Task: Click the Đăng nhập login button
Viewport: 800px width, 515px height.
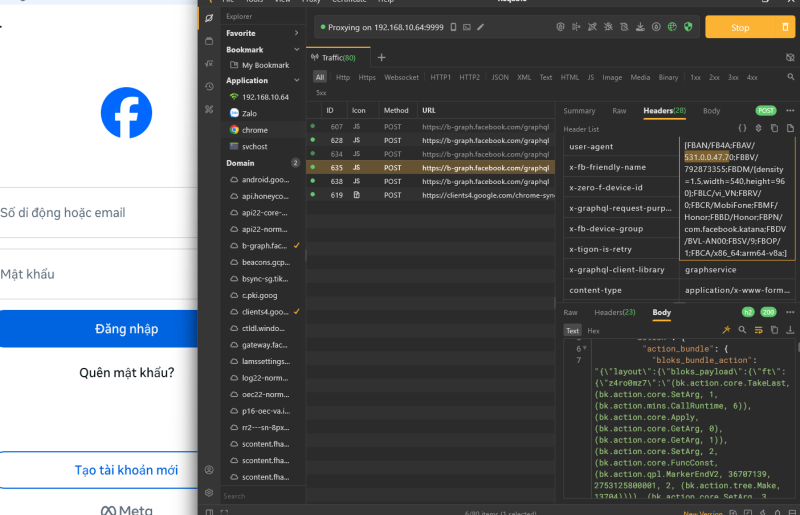Action: [x=126, y=328]
